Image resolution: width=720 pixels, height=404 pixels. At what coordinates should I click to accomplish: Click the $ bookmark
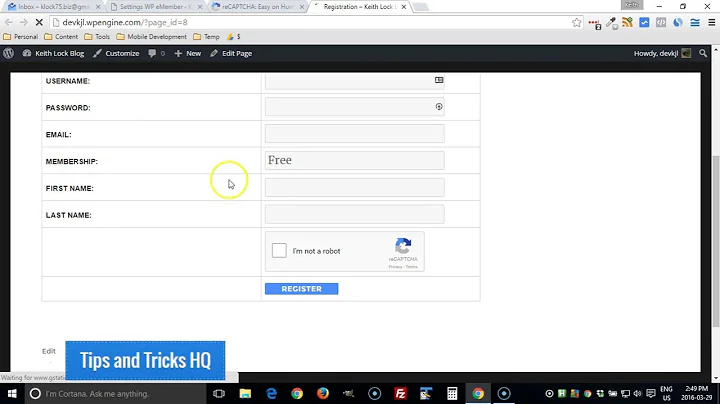coord(234,37)
